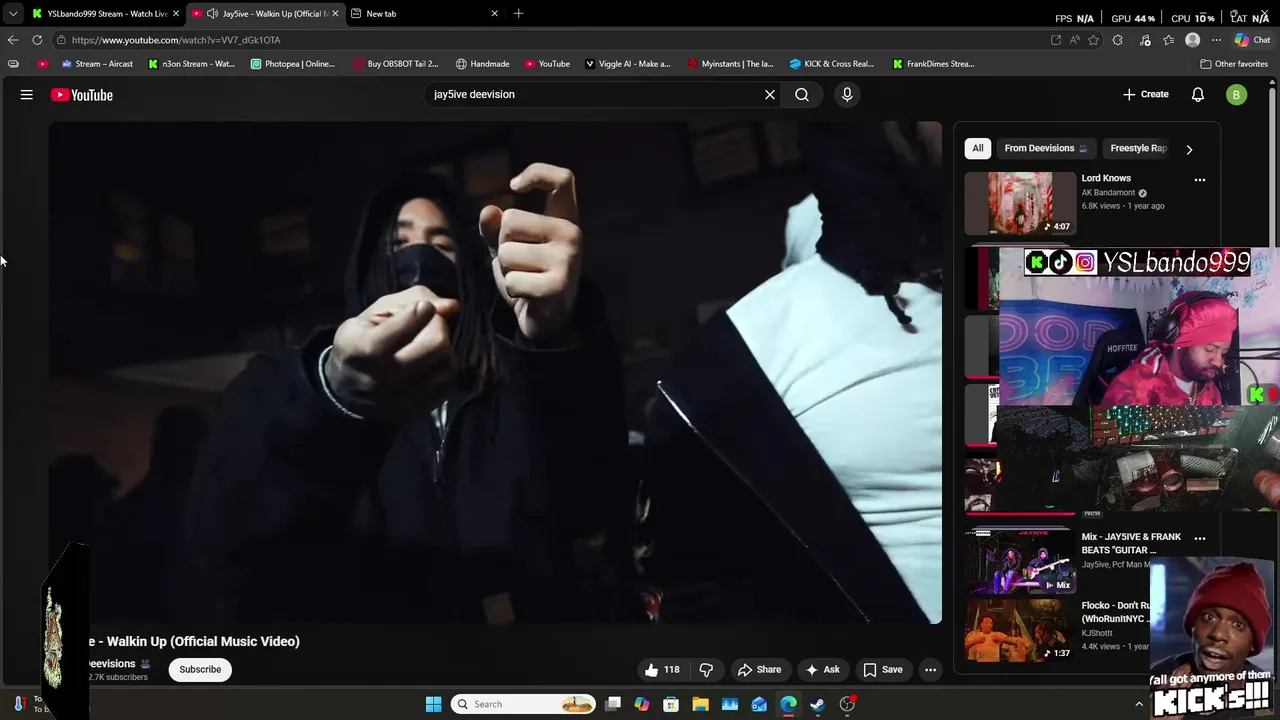Show hidden system tray icons
The width and height of the screenshot is (1280, 720).
coord(1138,704)
